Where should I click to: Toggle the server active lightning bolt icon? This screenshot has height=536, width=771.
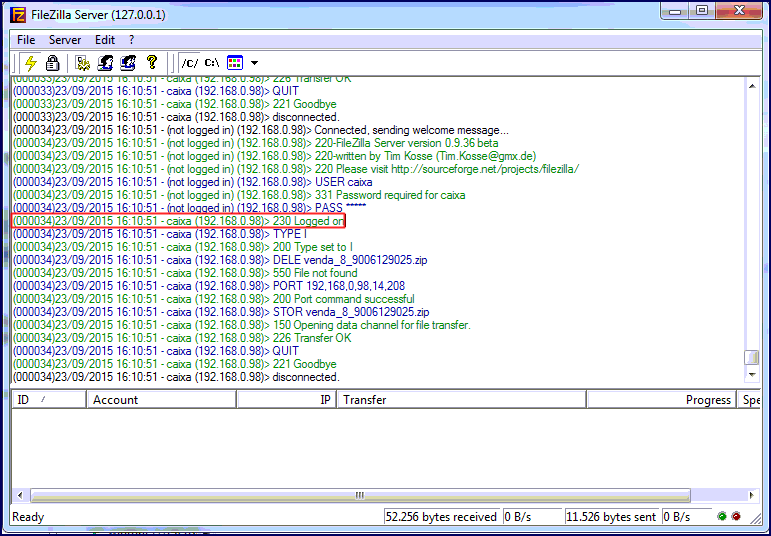[30, 63]
